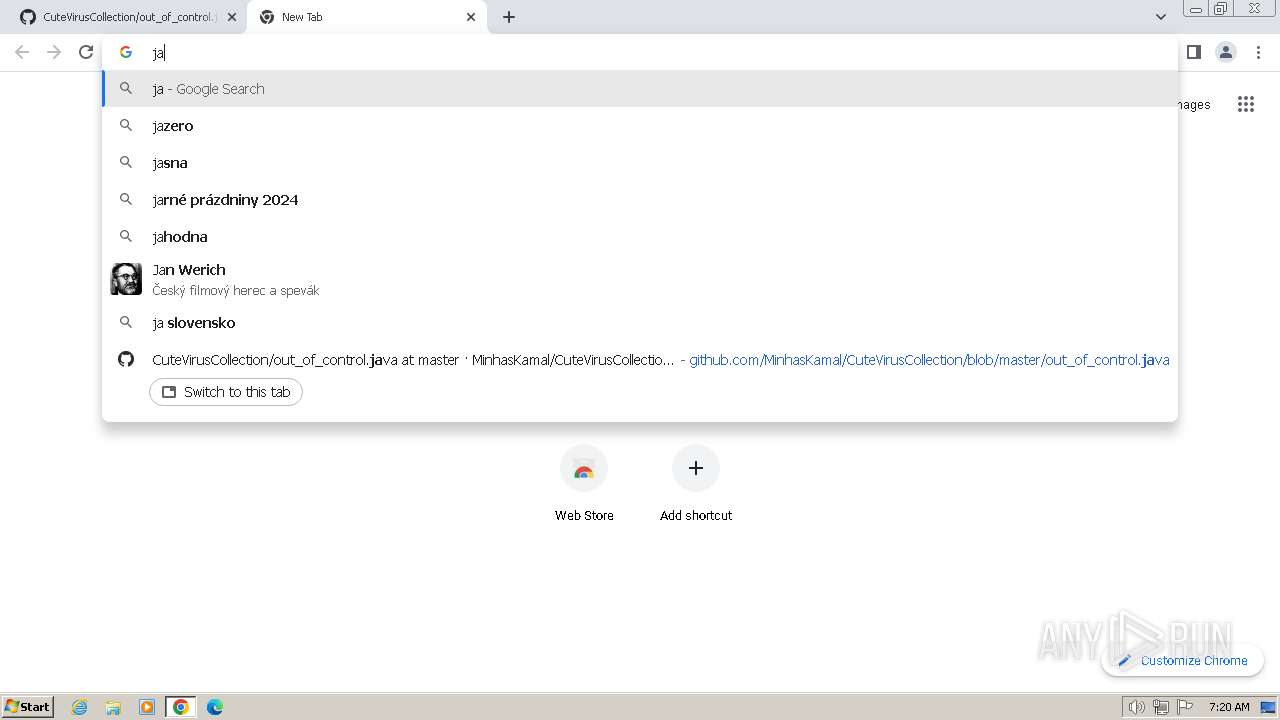This screenshot has height=720, width=1280.
Task: Select the Jan Werich suggestion
Action: coord(640,279)
